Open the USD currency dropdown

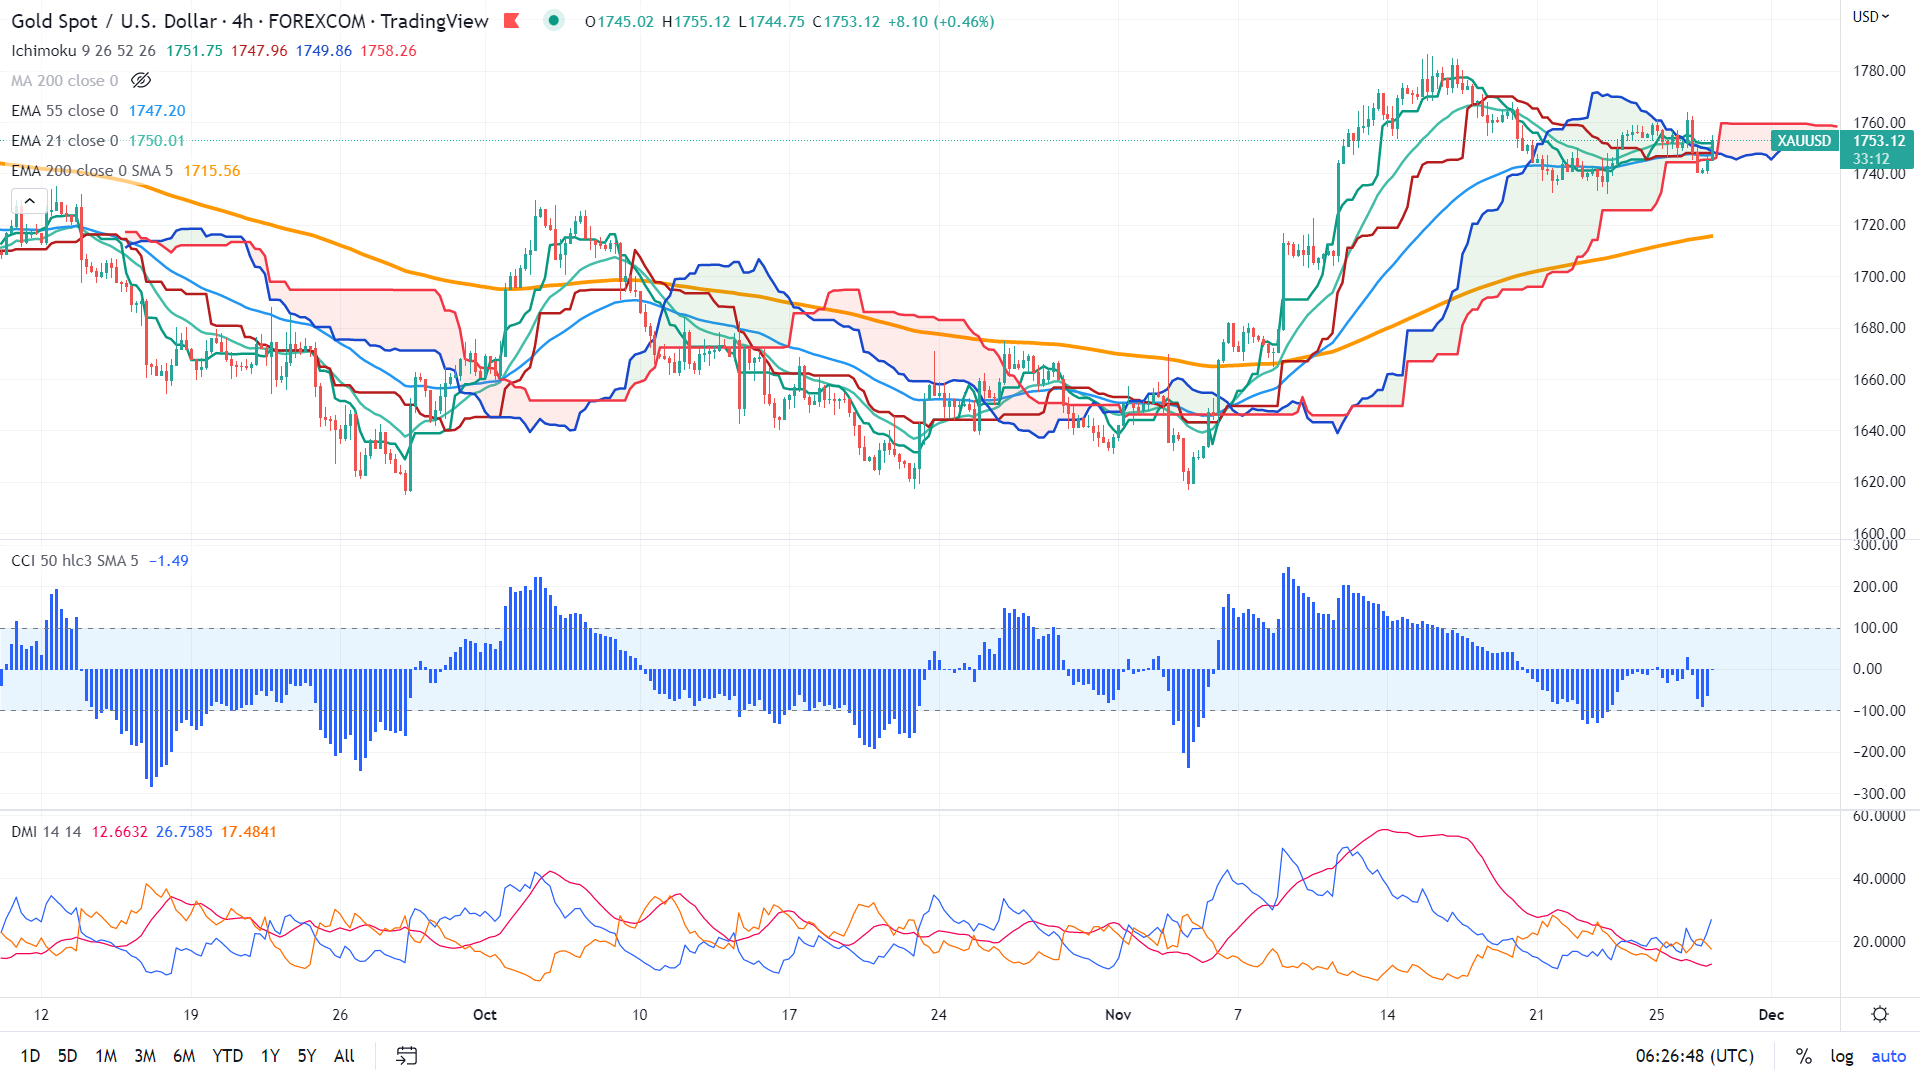pos(1870,16)
